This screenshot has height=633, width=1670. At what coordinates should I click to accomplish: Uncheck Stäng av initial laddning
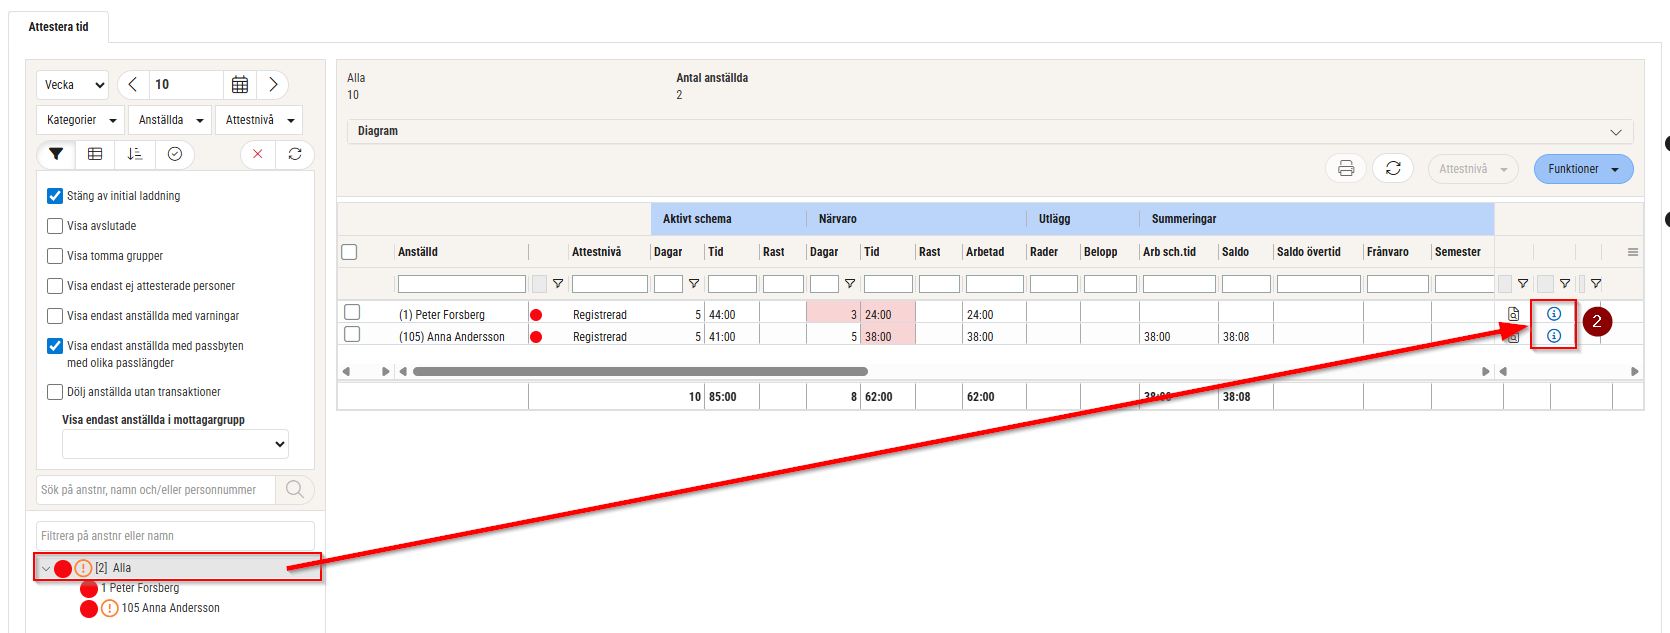(x=56, y=196)
